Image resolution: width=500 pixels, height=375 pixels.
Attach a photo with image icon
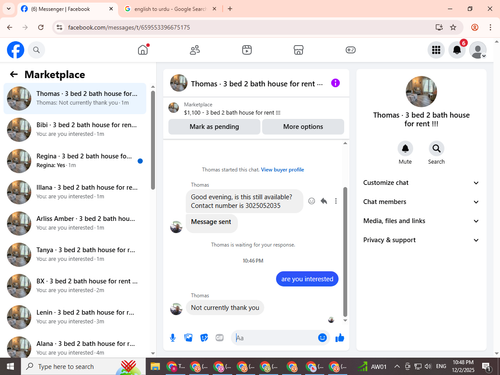pyautogui.click(x=188, y=338)
